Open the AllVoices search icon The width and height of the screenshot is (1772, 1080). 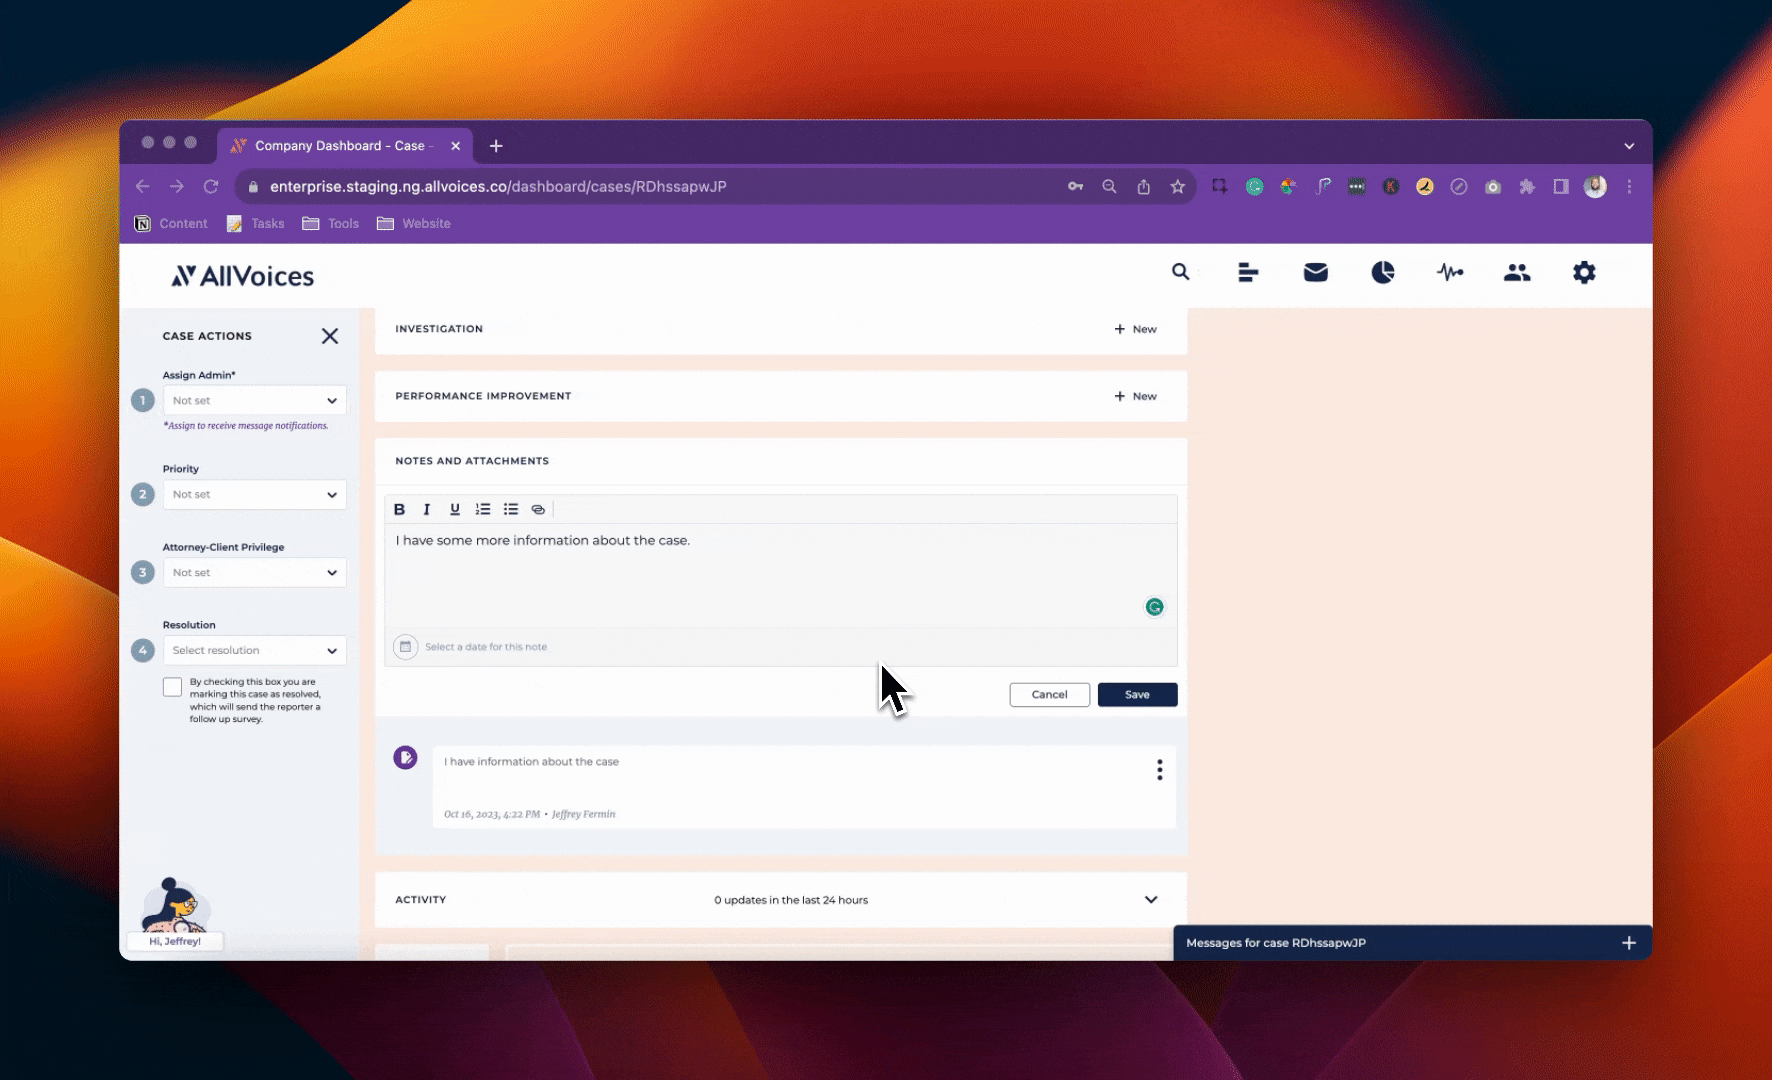(x=1181, y=272)
